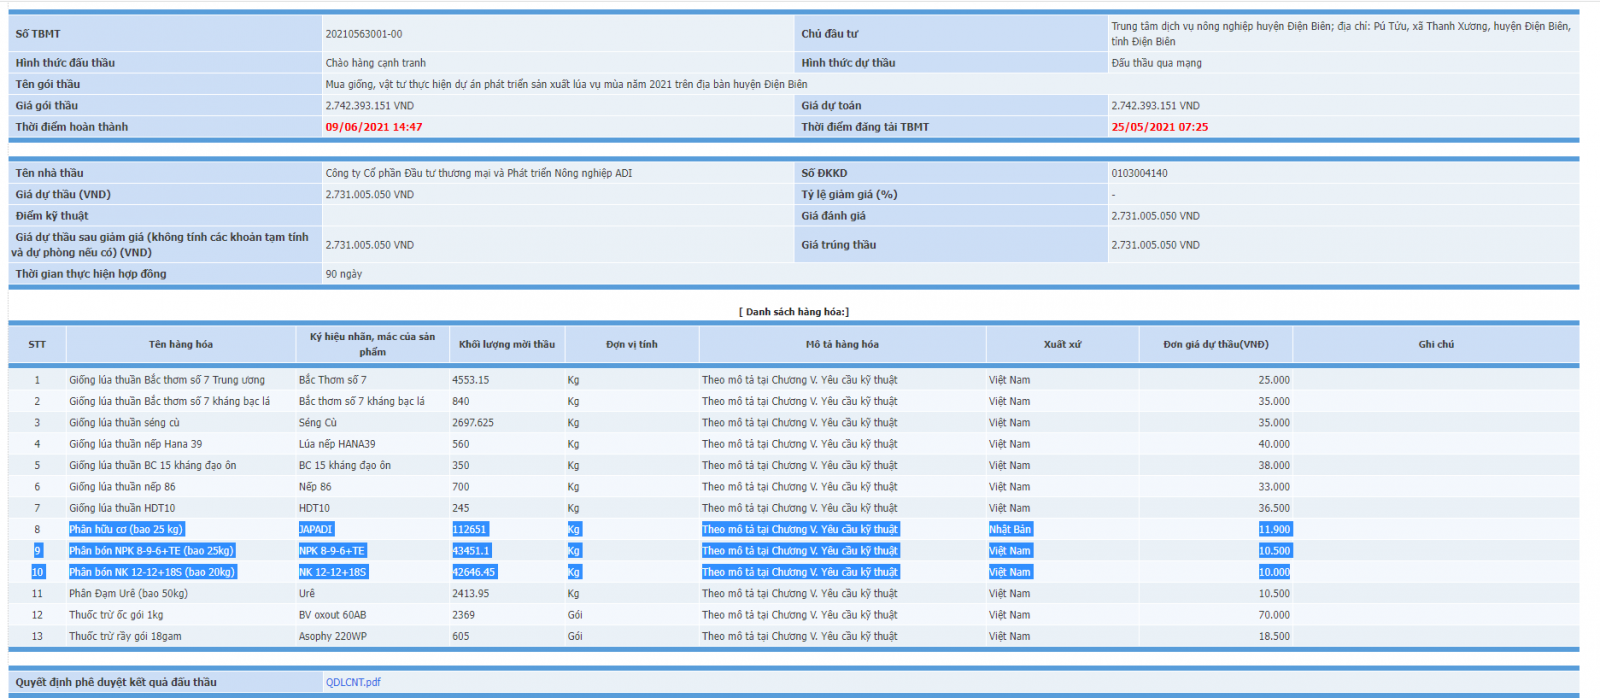1600x698 pixels.
Task: Click the 'Đơn giá dự thầu(VNĐ)' column header
Action: [x=1215, y=344]
